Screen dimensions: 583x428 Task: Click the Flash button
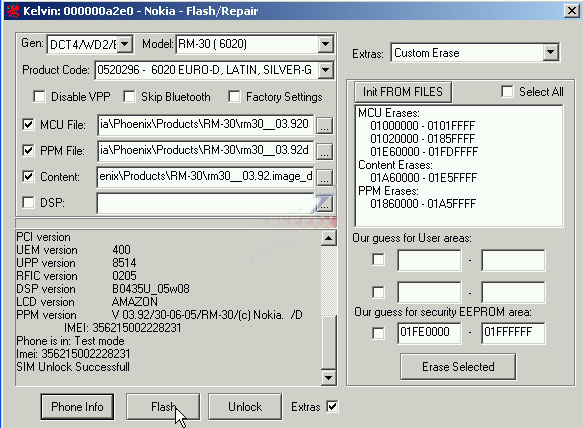163,407
